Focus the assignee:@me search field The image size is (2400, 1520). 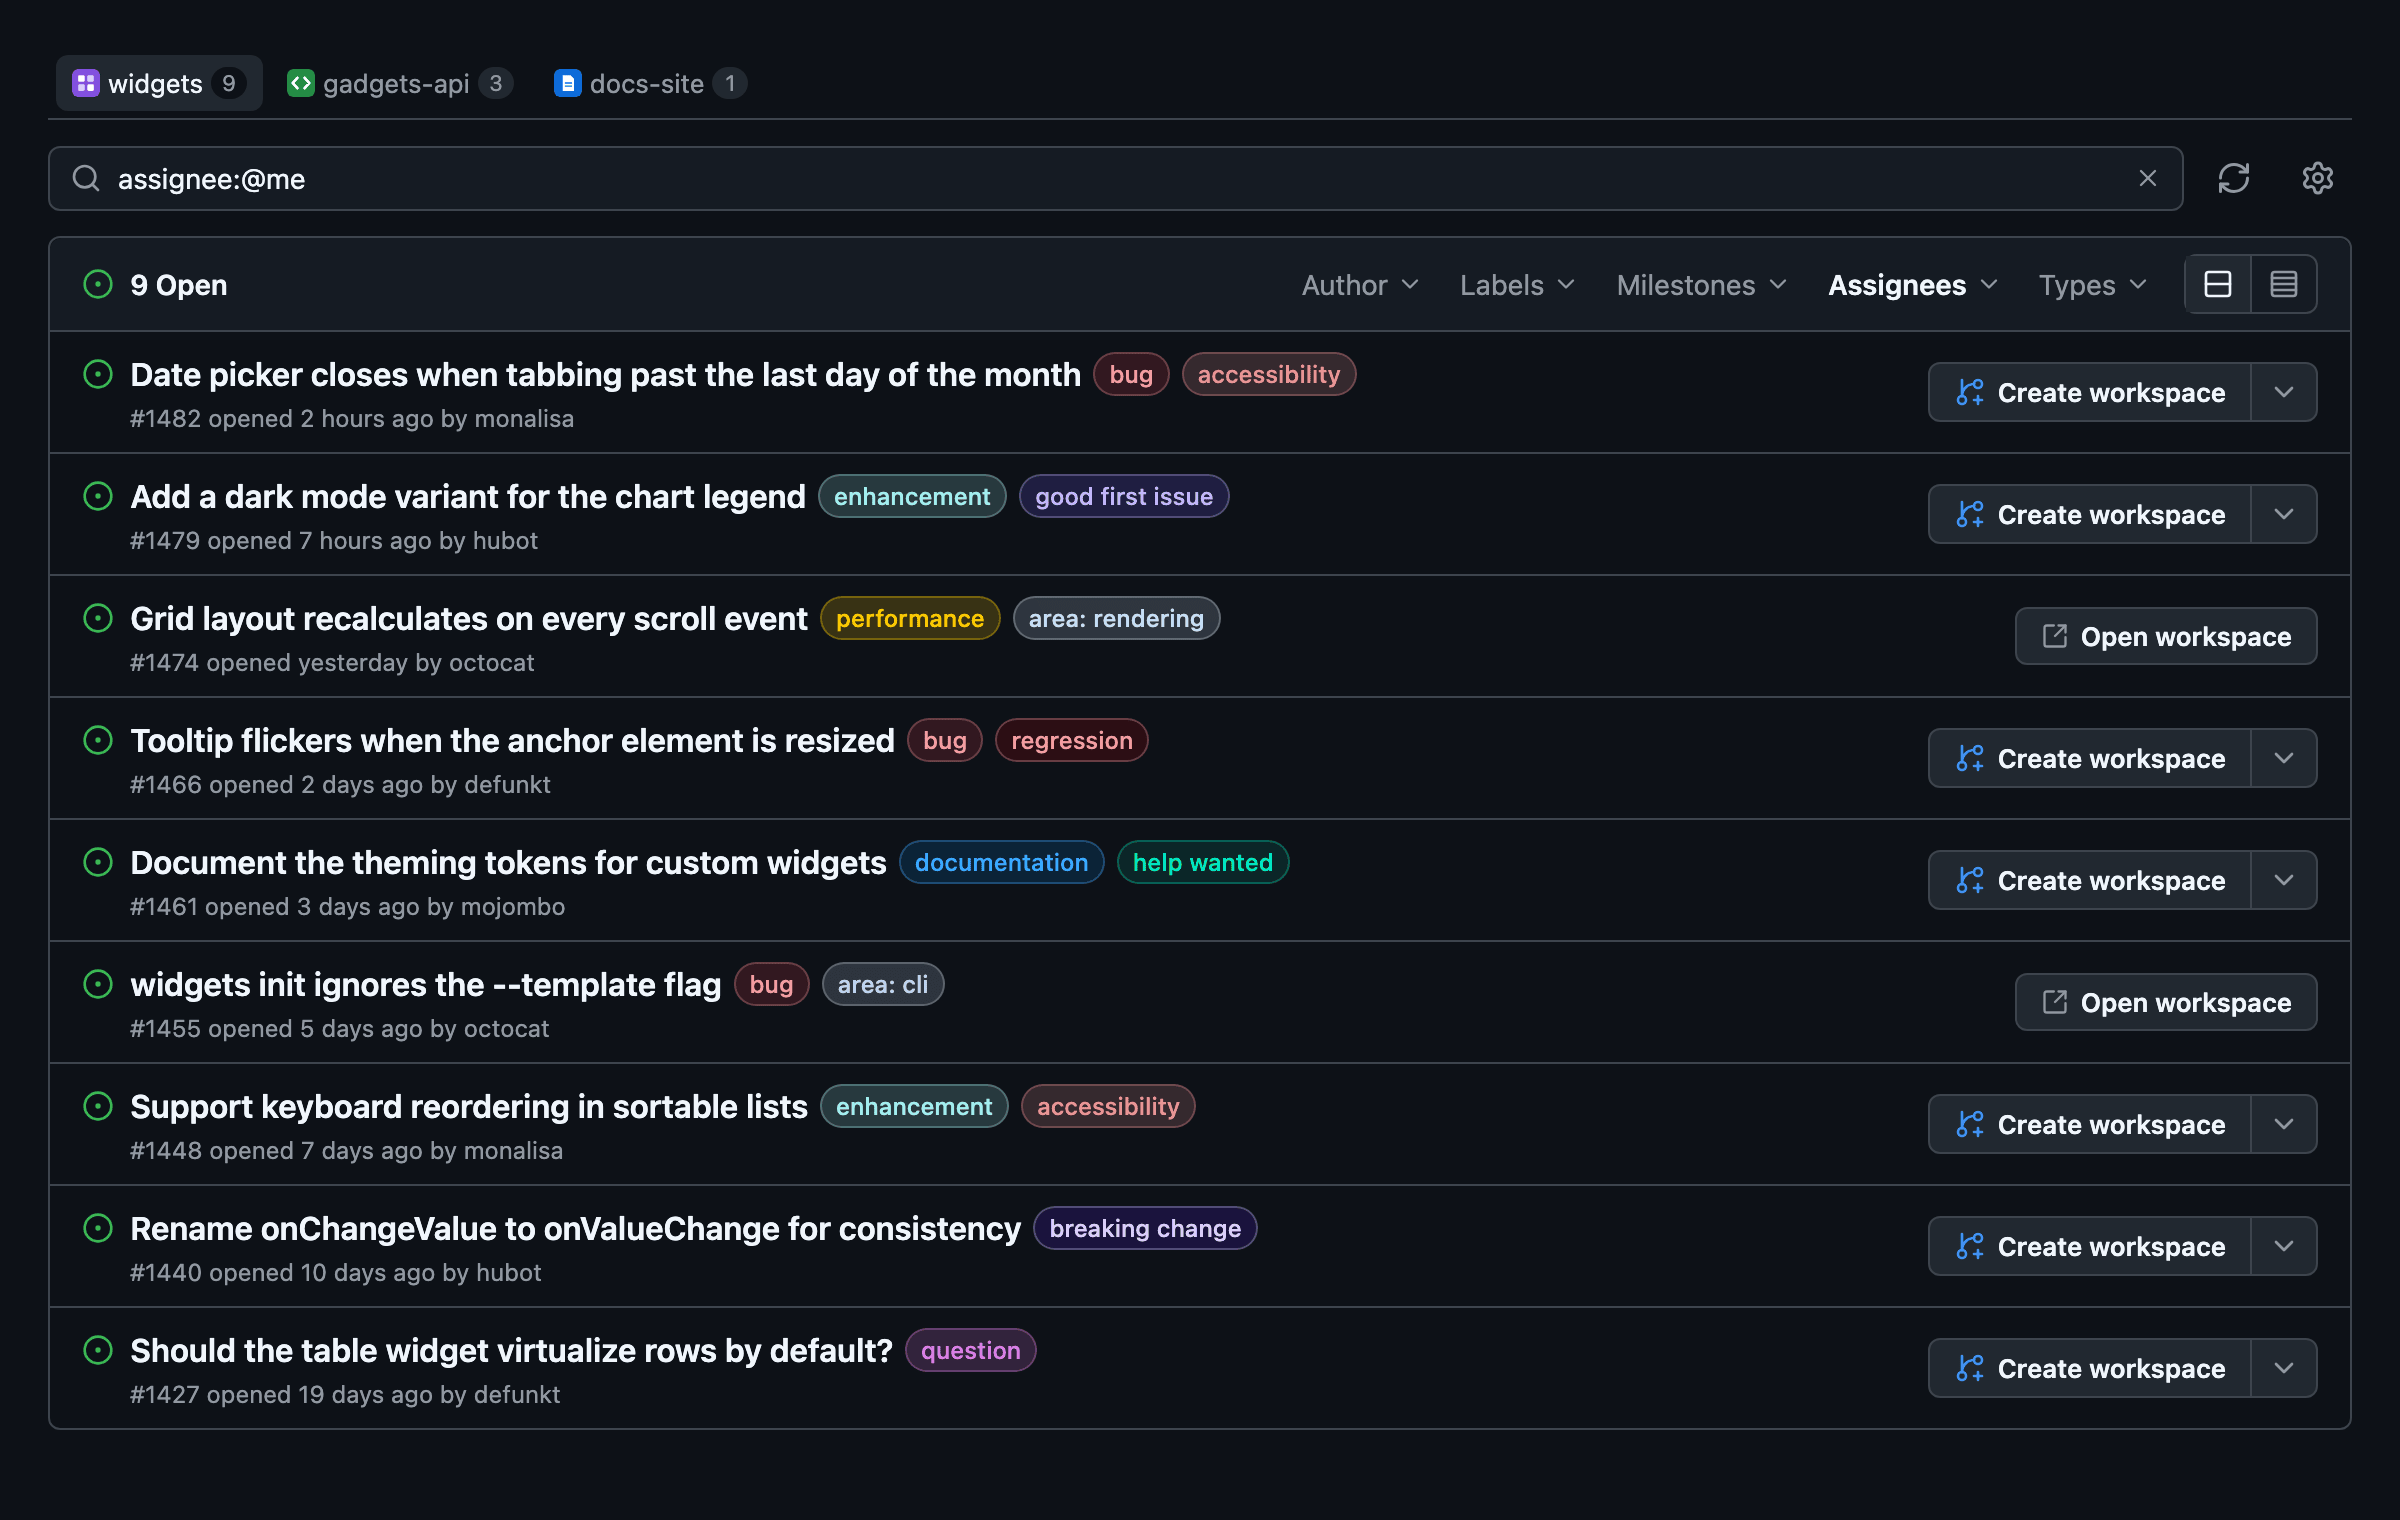1115,179
